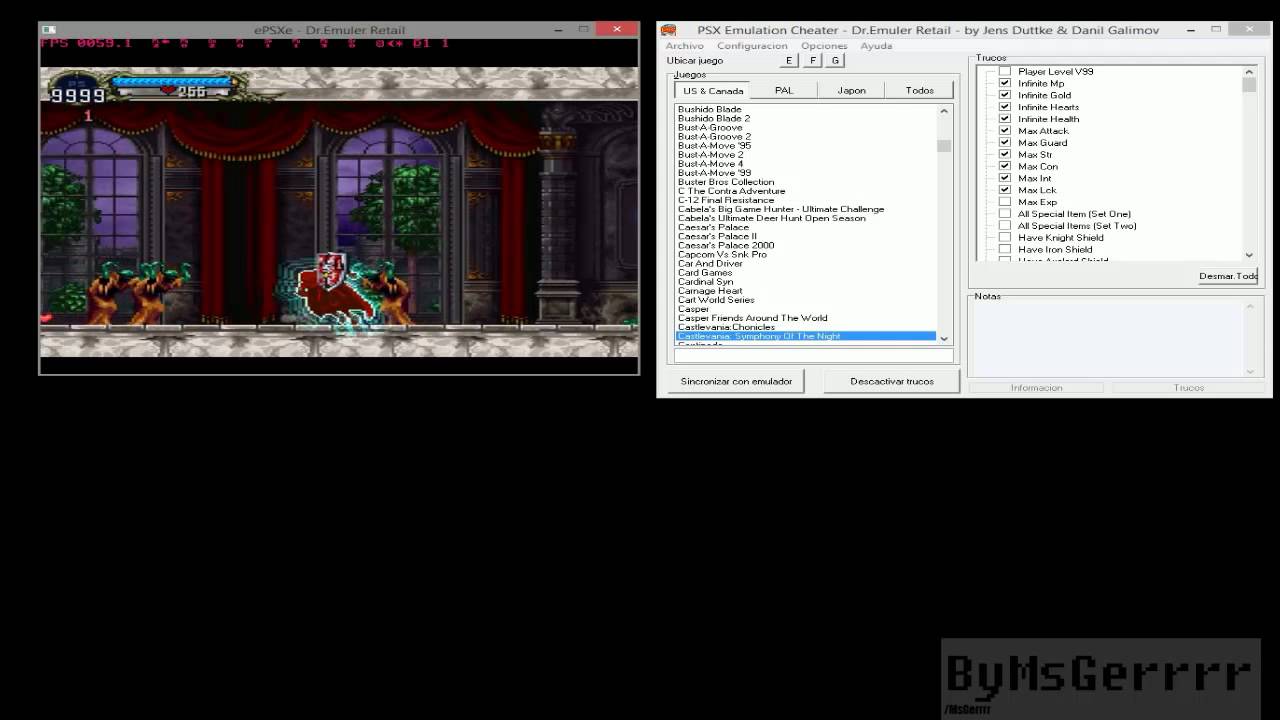Enable the Have Knight Shield cheat
This screenshot has width=1280, height=720.
coord(1005,238)
